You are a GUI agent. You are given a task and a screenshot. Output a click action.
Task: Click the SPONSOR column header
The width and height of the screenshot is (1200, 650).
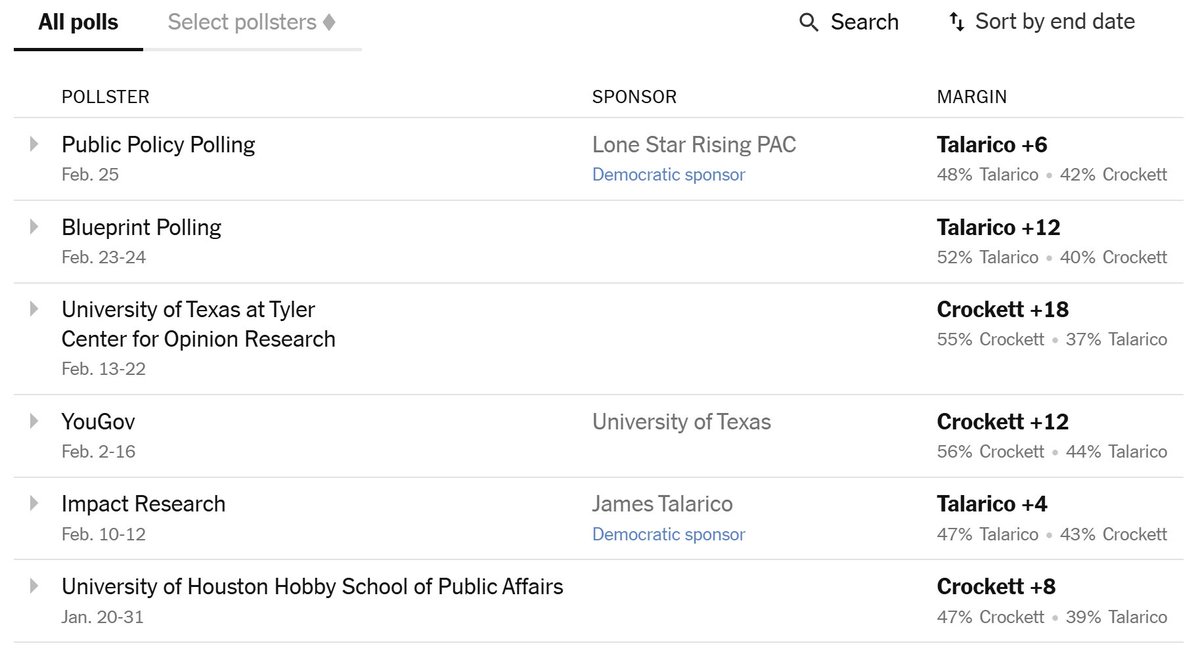click(634, 97)
